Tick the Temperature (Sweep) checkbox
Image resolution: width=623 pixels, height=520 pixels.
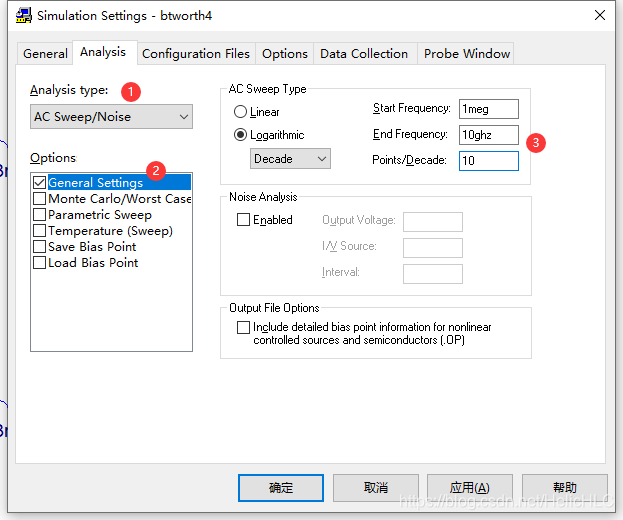[x=40, y=231]
